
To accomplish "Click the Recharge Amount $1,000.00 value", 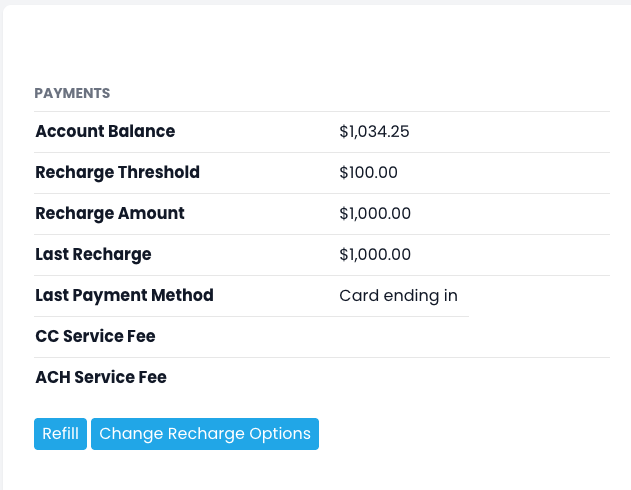I will click(375, 213).
